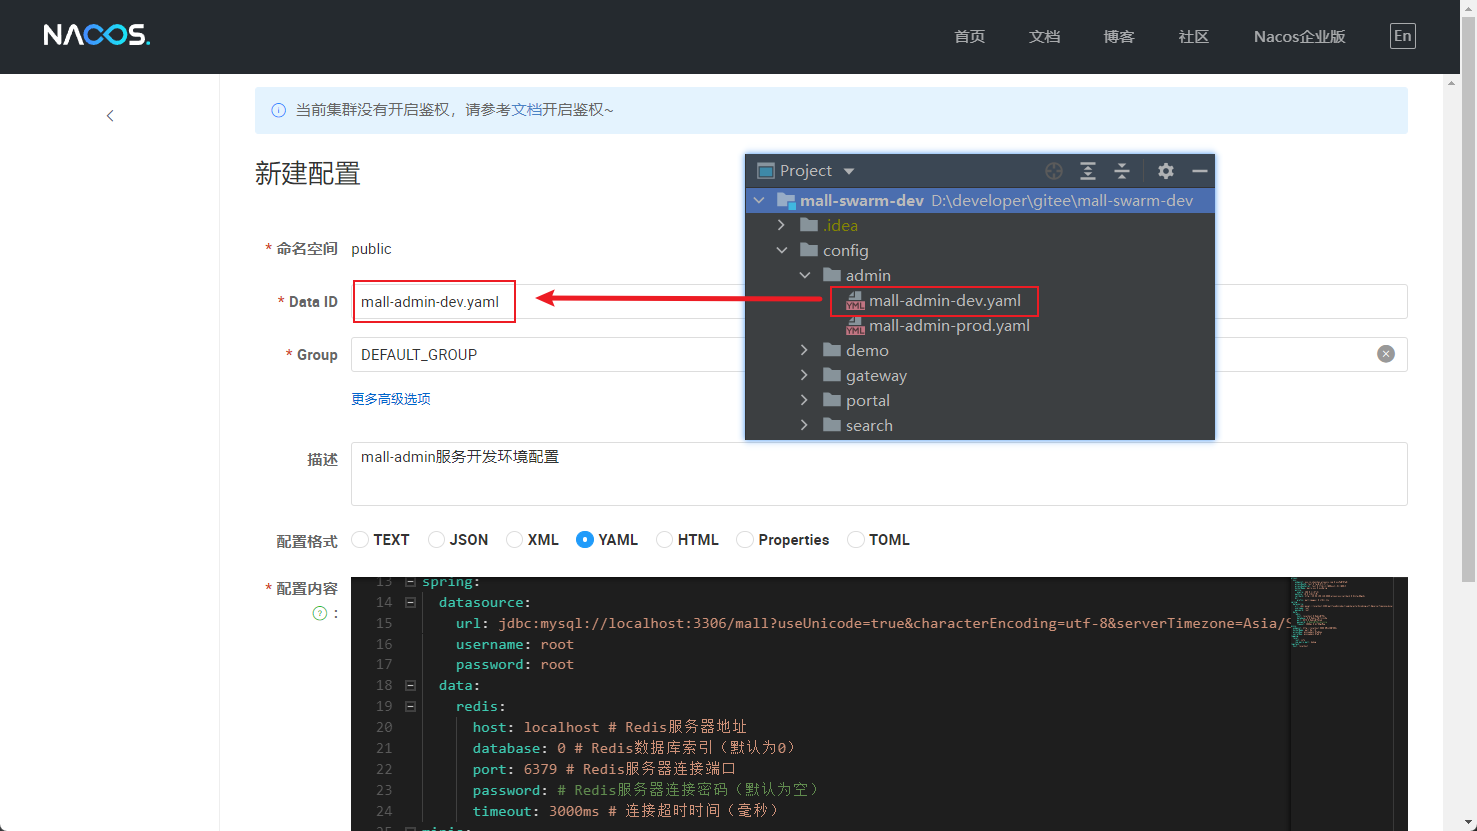Screen dimensions: 1477x831
Task: Open 文档 link in auth notice
Action: [x=527, y=110]
